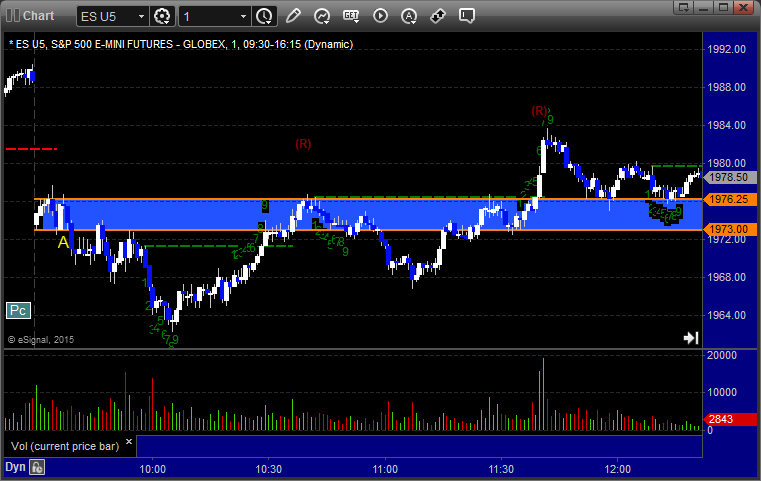Click the symbol link icon
The image size is (761, 481).
coord(437,16)
